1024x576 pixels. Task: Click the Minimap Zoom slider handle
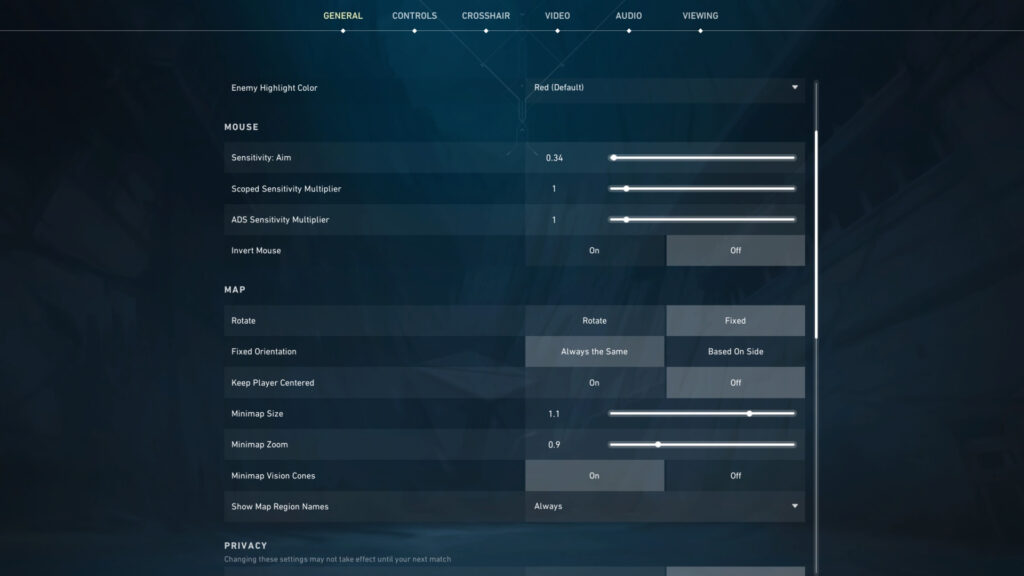658,442
